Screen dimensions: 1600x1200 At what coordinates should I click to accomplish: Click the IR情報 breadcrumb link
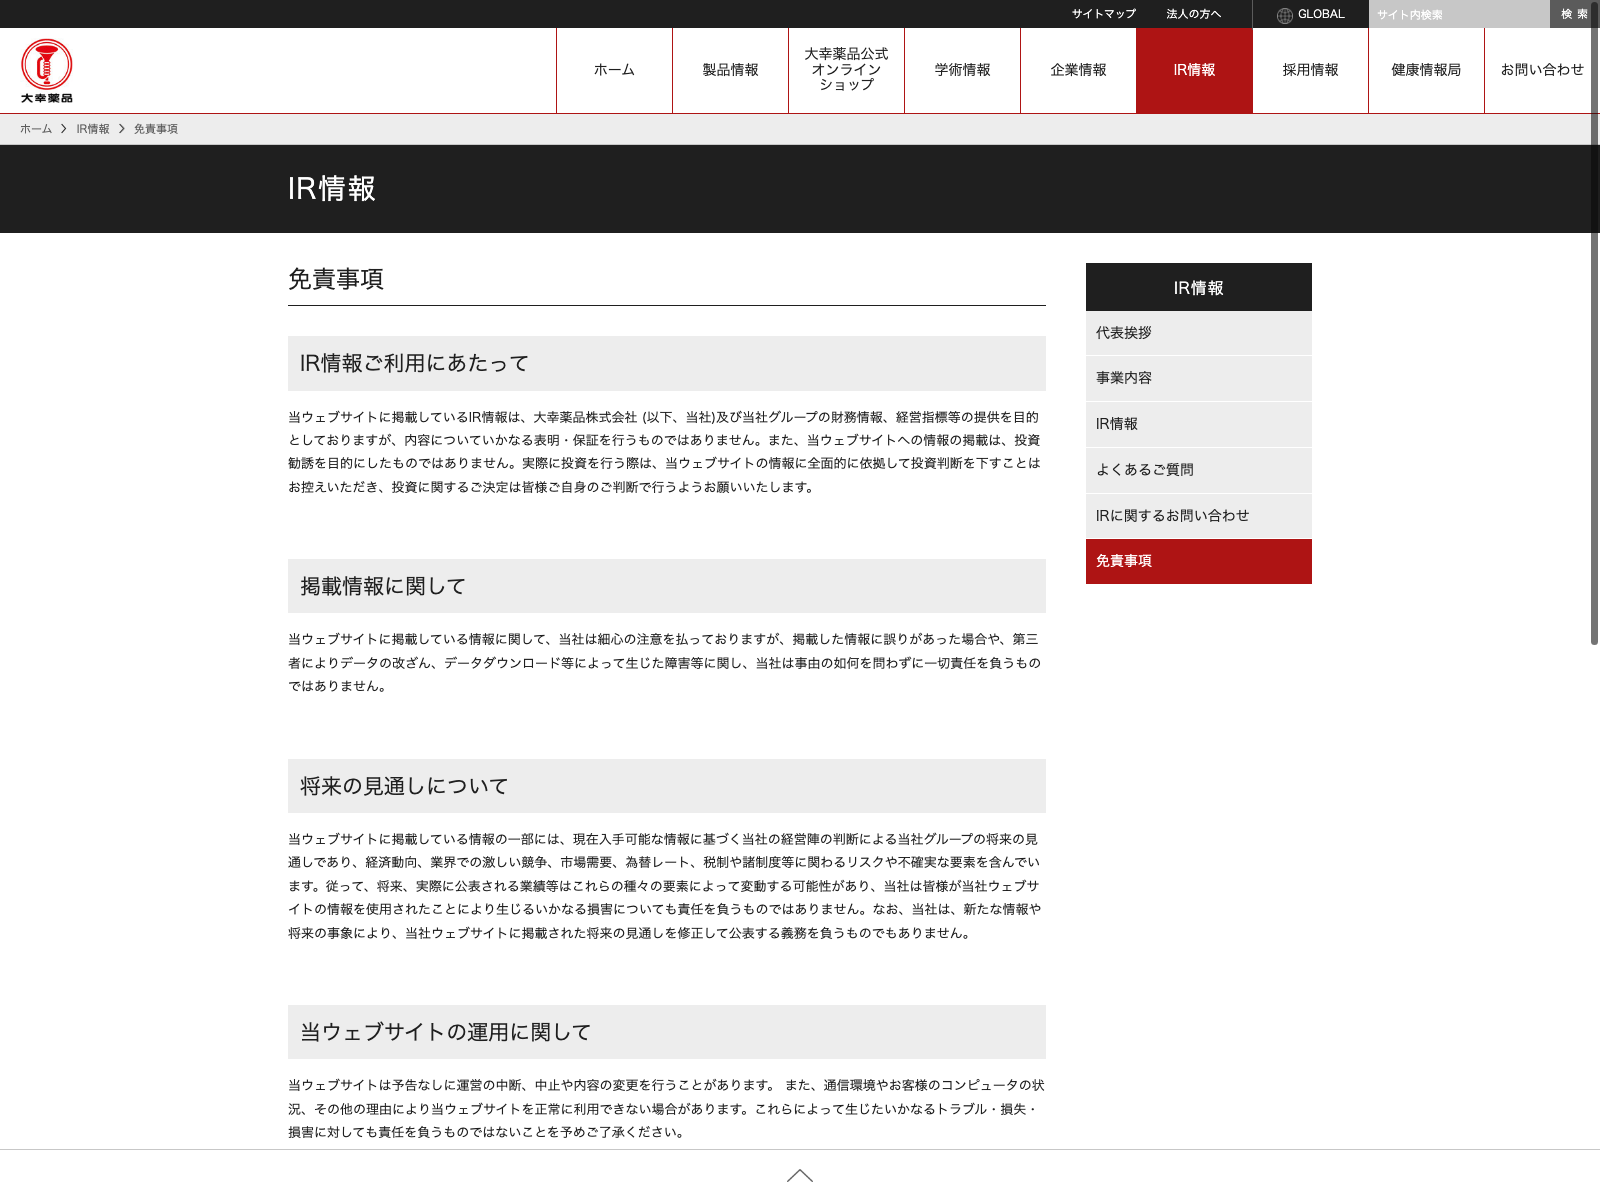click(x=93, y=129)
